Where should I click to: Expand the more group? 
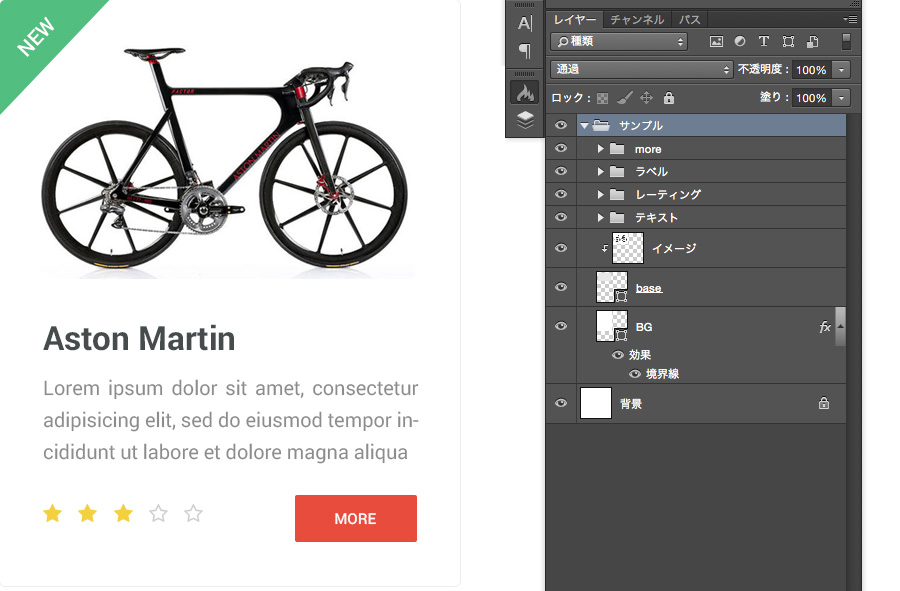600,149
